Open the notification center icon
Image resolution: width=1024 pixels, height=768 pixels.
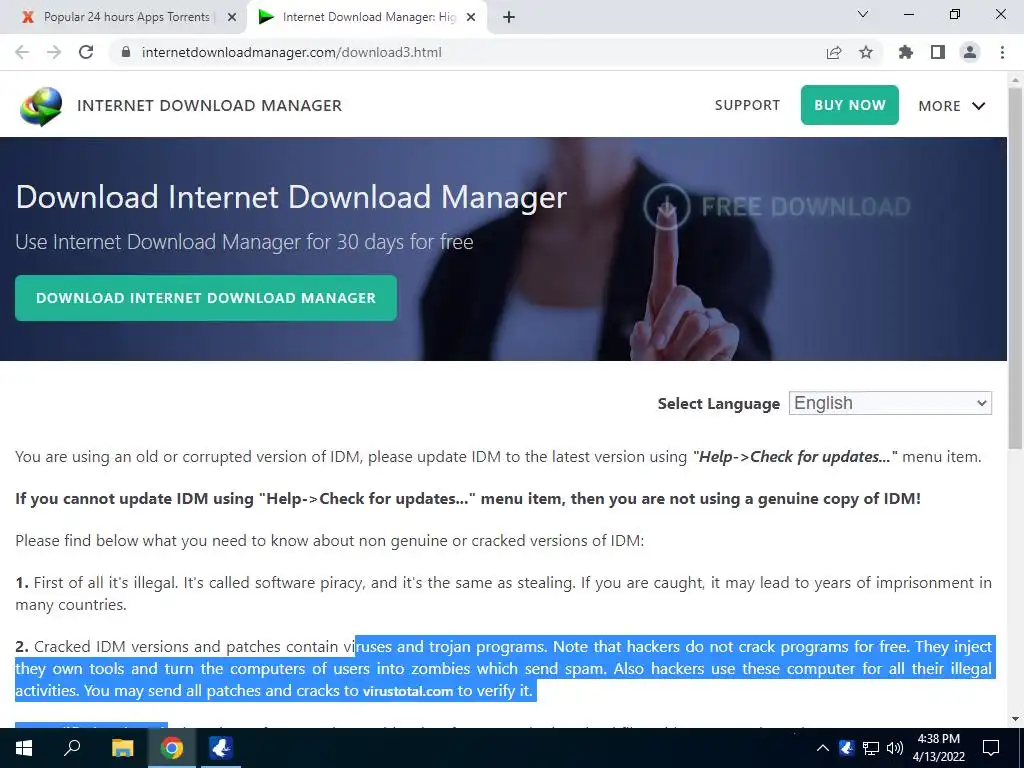pyautogui.click(x=991, y=748)
